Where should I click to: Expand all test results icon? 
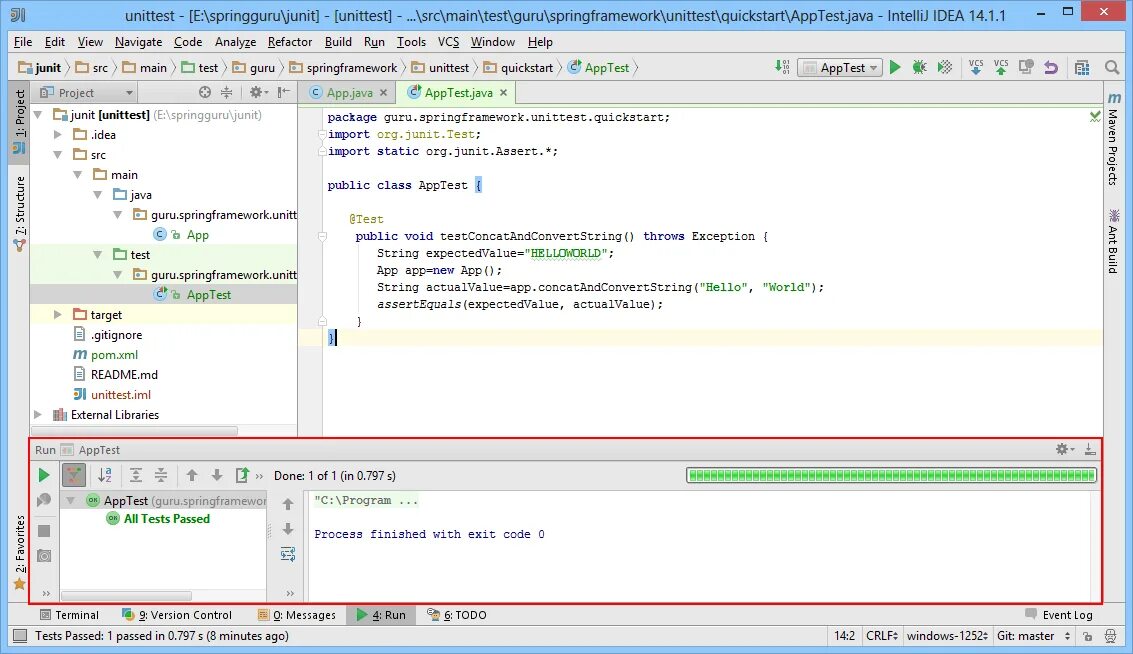point(135,476)
